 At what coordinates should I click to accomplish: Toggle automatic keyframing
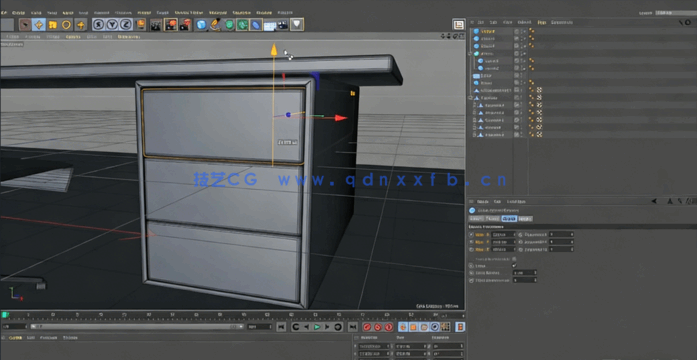(x=378, y=327)
